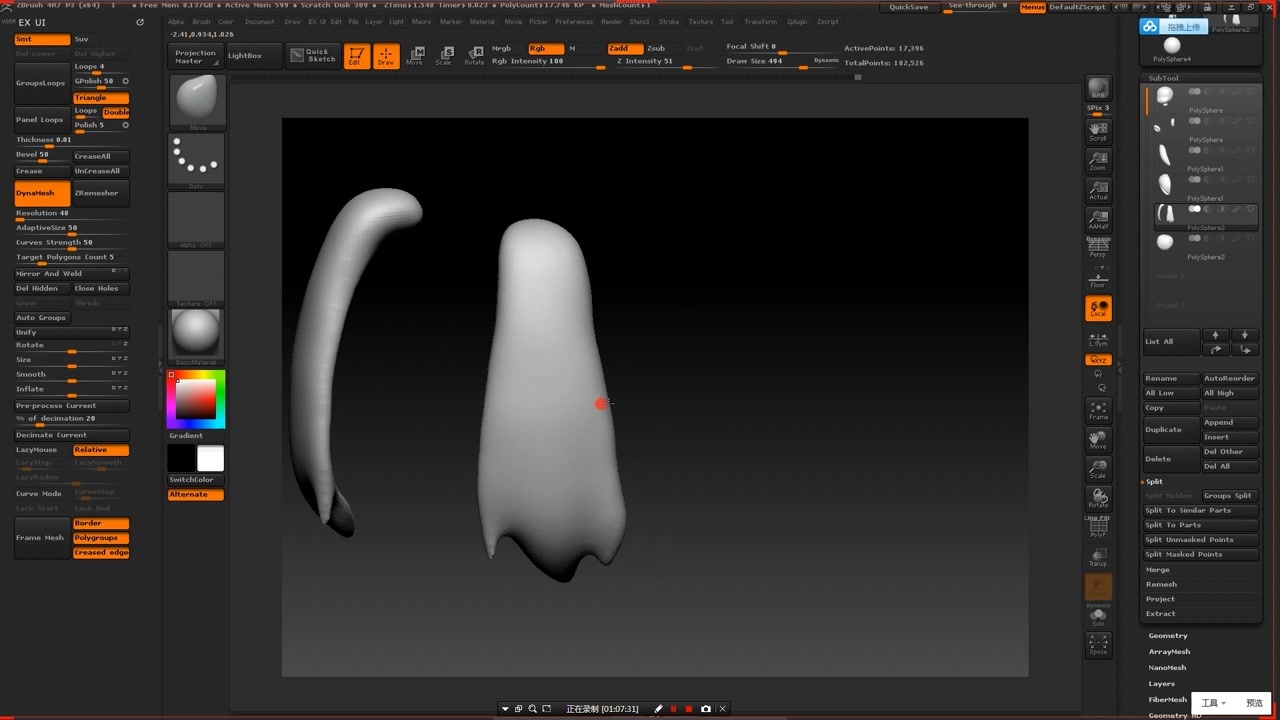The height and width of the screenshot is (720, 1280).
Task: Set canvas to Actual size
Action: point(1098,189)
